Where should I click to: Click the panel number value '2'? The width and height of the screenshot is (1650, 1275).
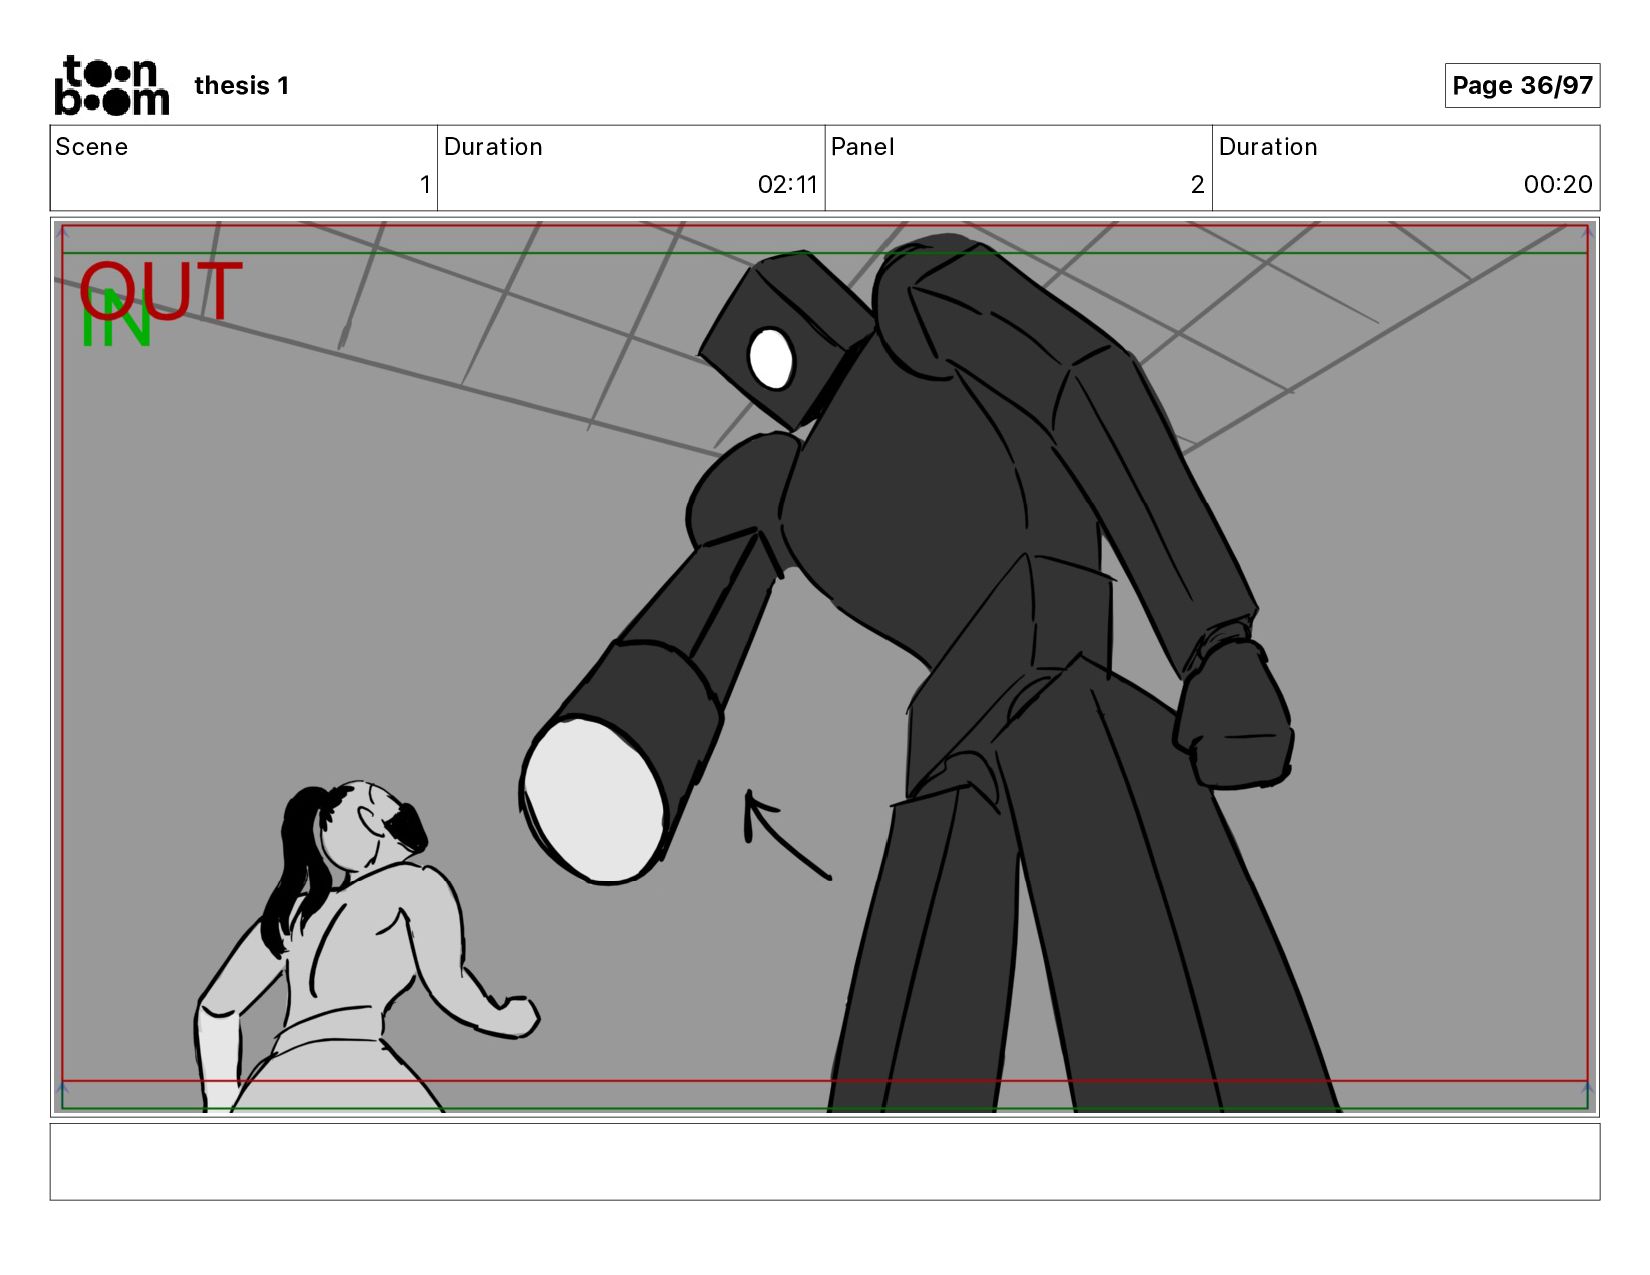tap(1197, 185)
